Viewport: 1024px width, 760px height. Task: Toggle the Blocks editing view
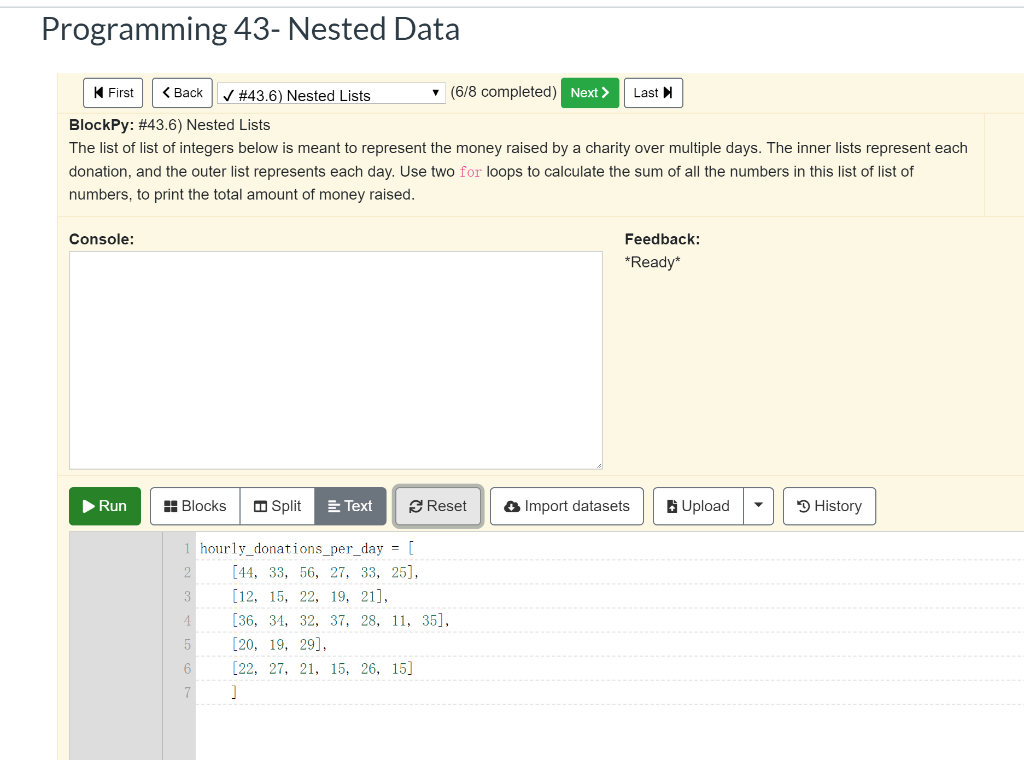pyautogui.click(x=194, y=506)
